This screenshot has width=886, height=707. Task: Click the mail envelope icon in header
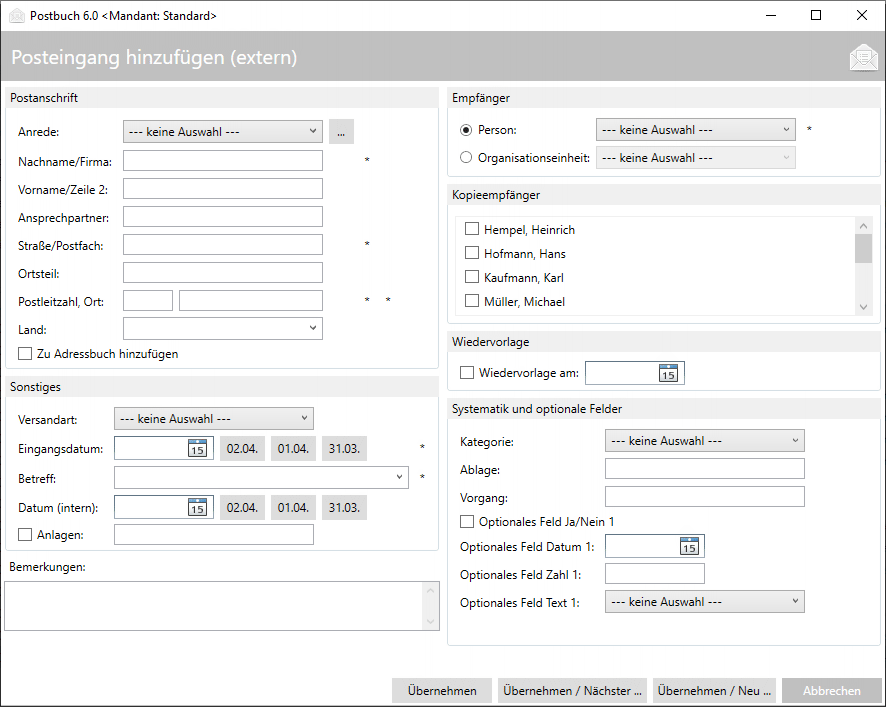(862, 58)
